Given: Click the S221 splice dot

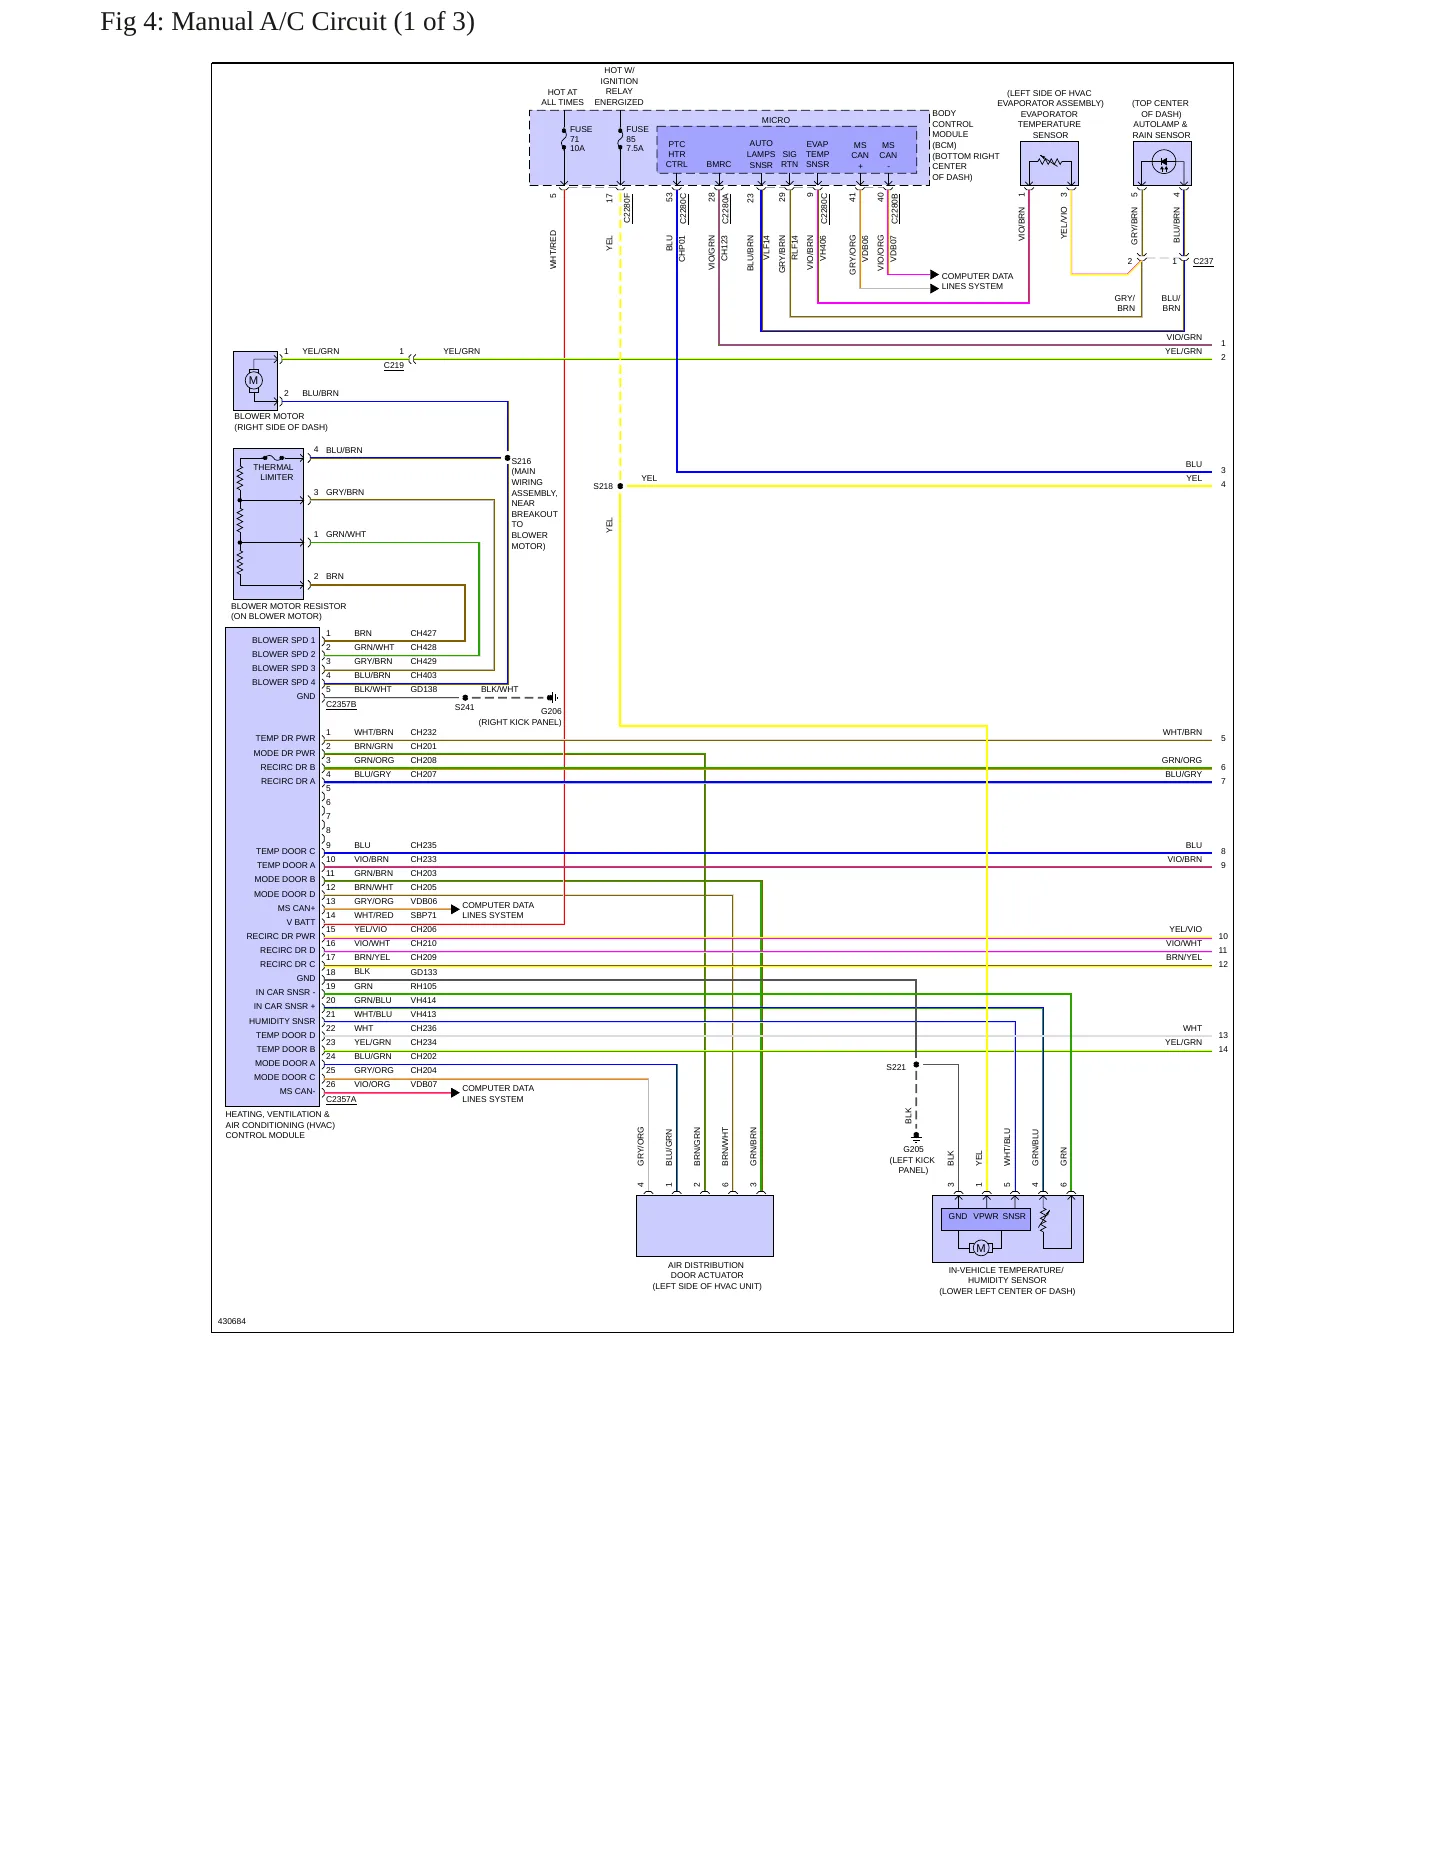Looking at the screenshot, I should point(916,1065).
